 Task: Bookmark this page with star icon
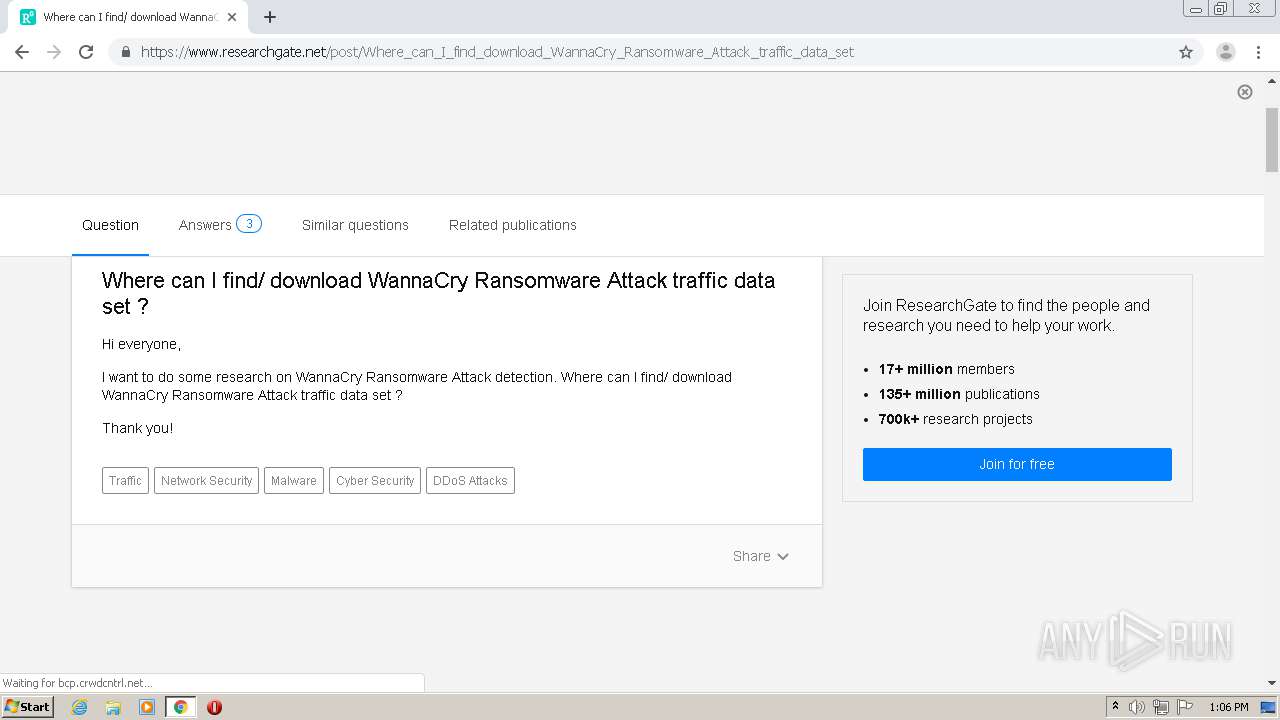click(x=1186, y=52)
